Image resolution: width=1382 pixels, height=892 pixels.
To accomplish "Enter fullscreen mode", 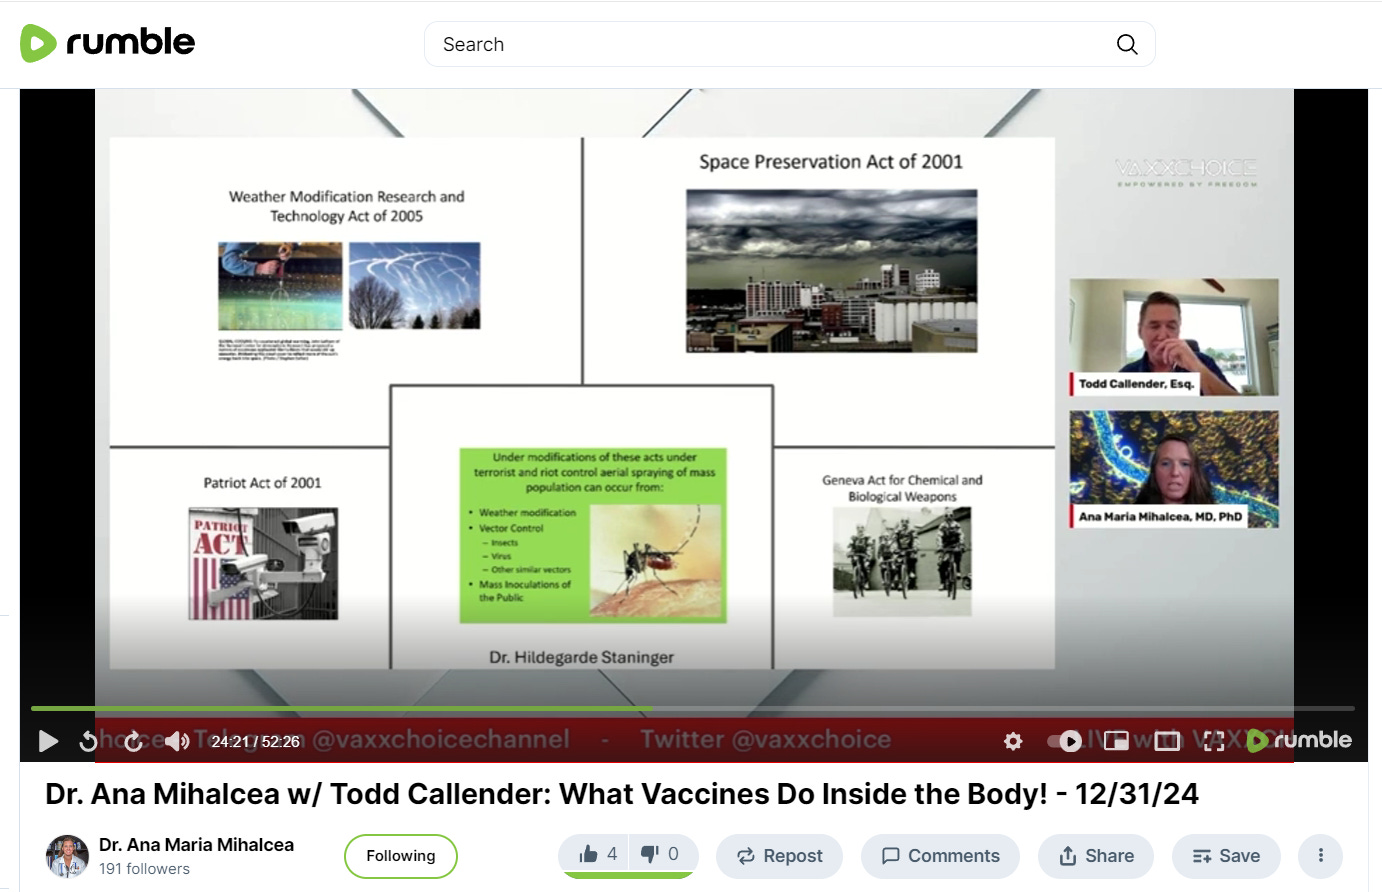I will (1214, 741).
